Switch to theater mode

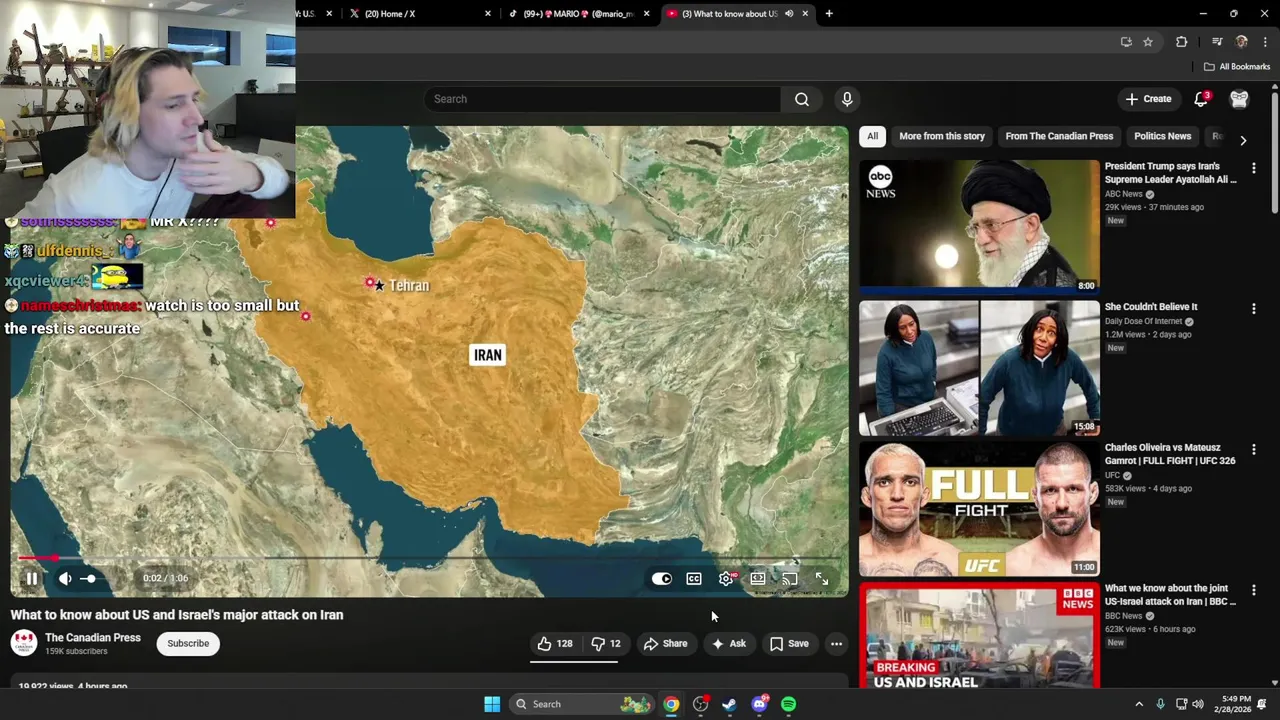pos(758,578)
